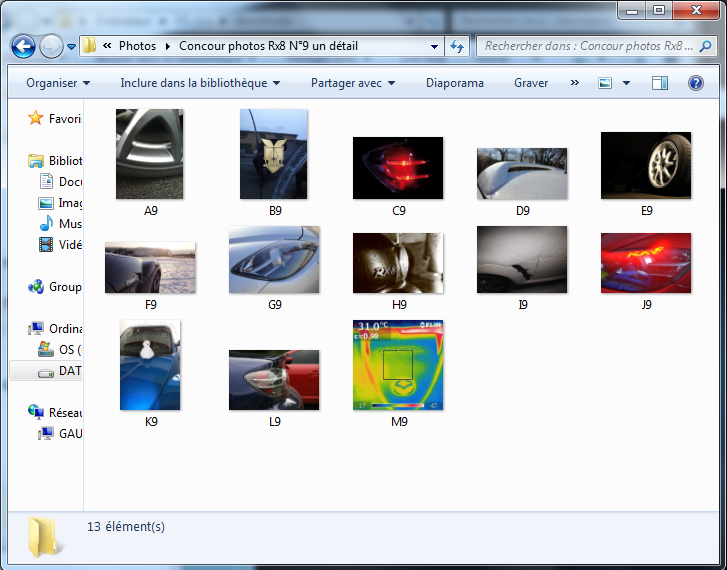Expand the address bar history dropdown arrow
The height and width of the screenshot is (570, 727).
(x=434, y=46)
